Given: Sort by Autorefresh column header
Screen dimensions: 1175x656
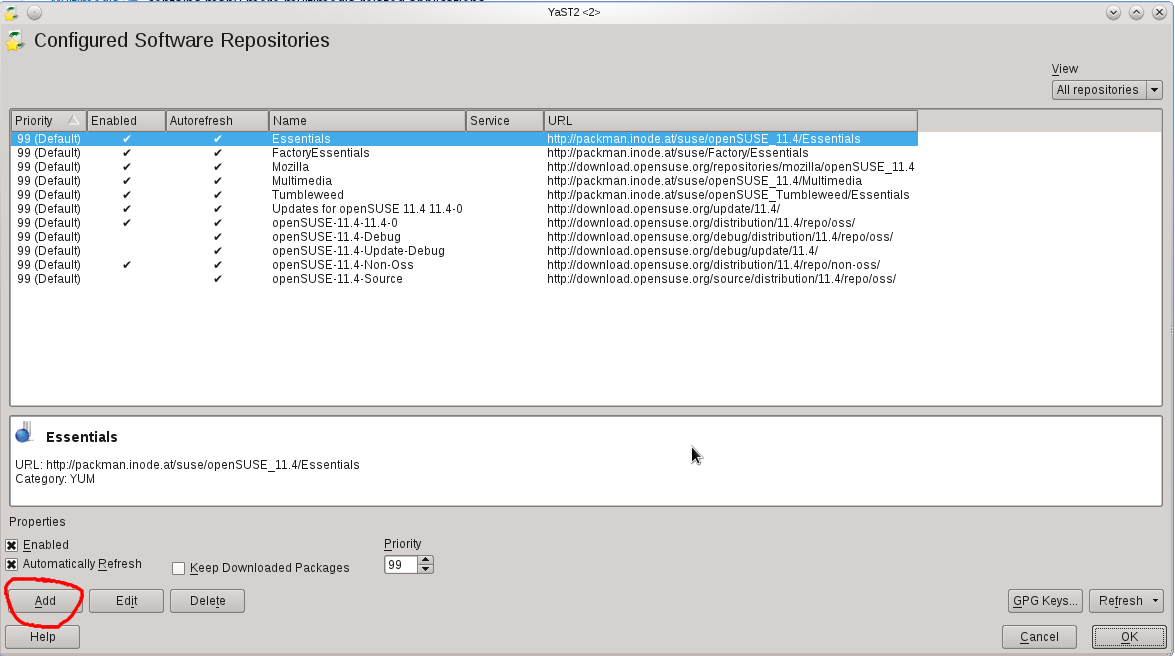Looking at the screenshot, I should click(x=217, y=121).
